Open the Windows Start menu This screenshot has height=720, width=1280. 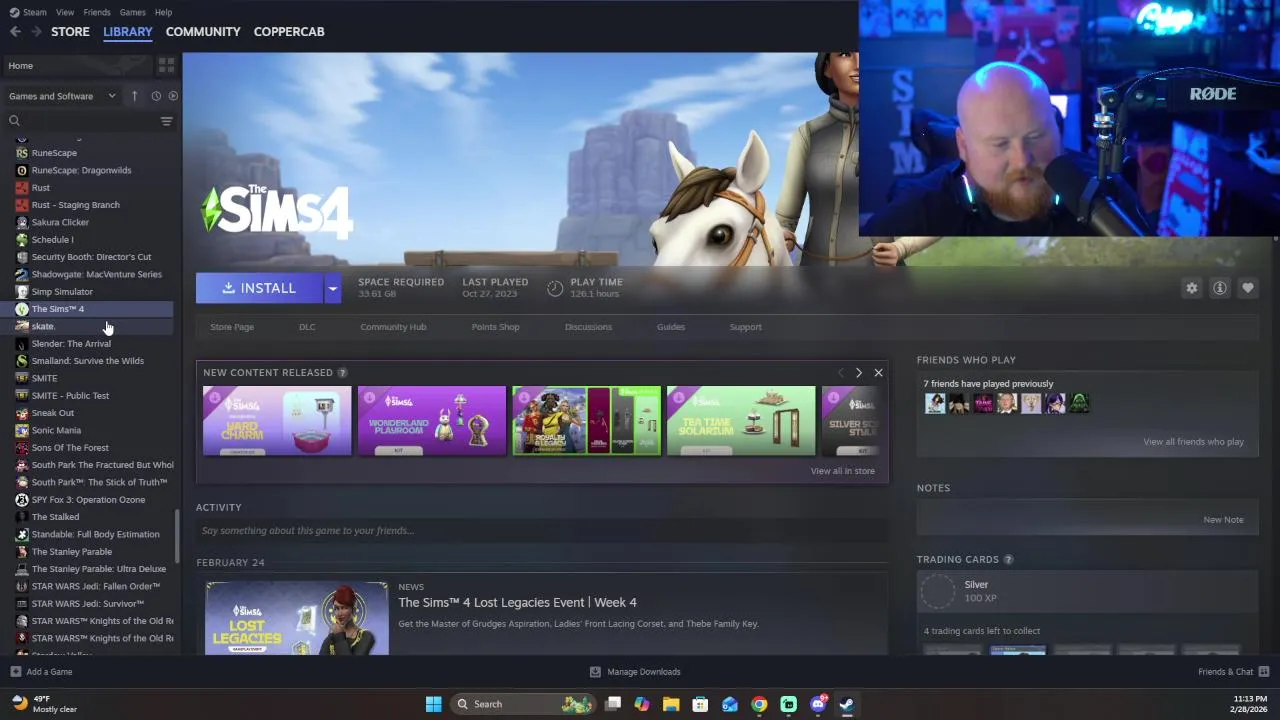434,704
